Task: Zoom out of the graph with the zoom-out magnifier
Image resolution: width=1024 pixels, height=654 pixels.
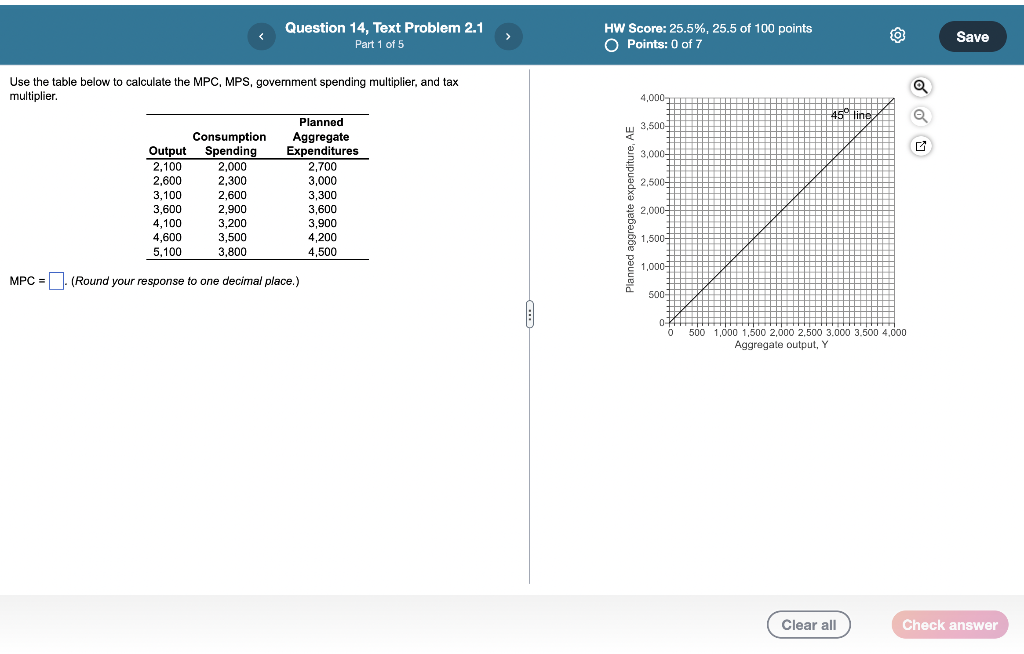Action: point(919,116)
